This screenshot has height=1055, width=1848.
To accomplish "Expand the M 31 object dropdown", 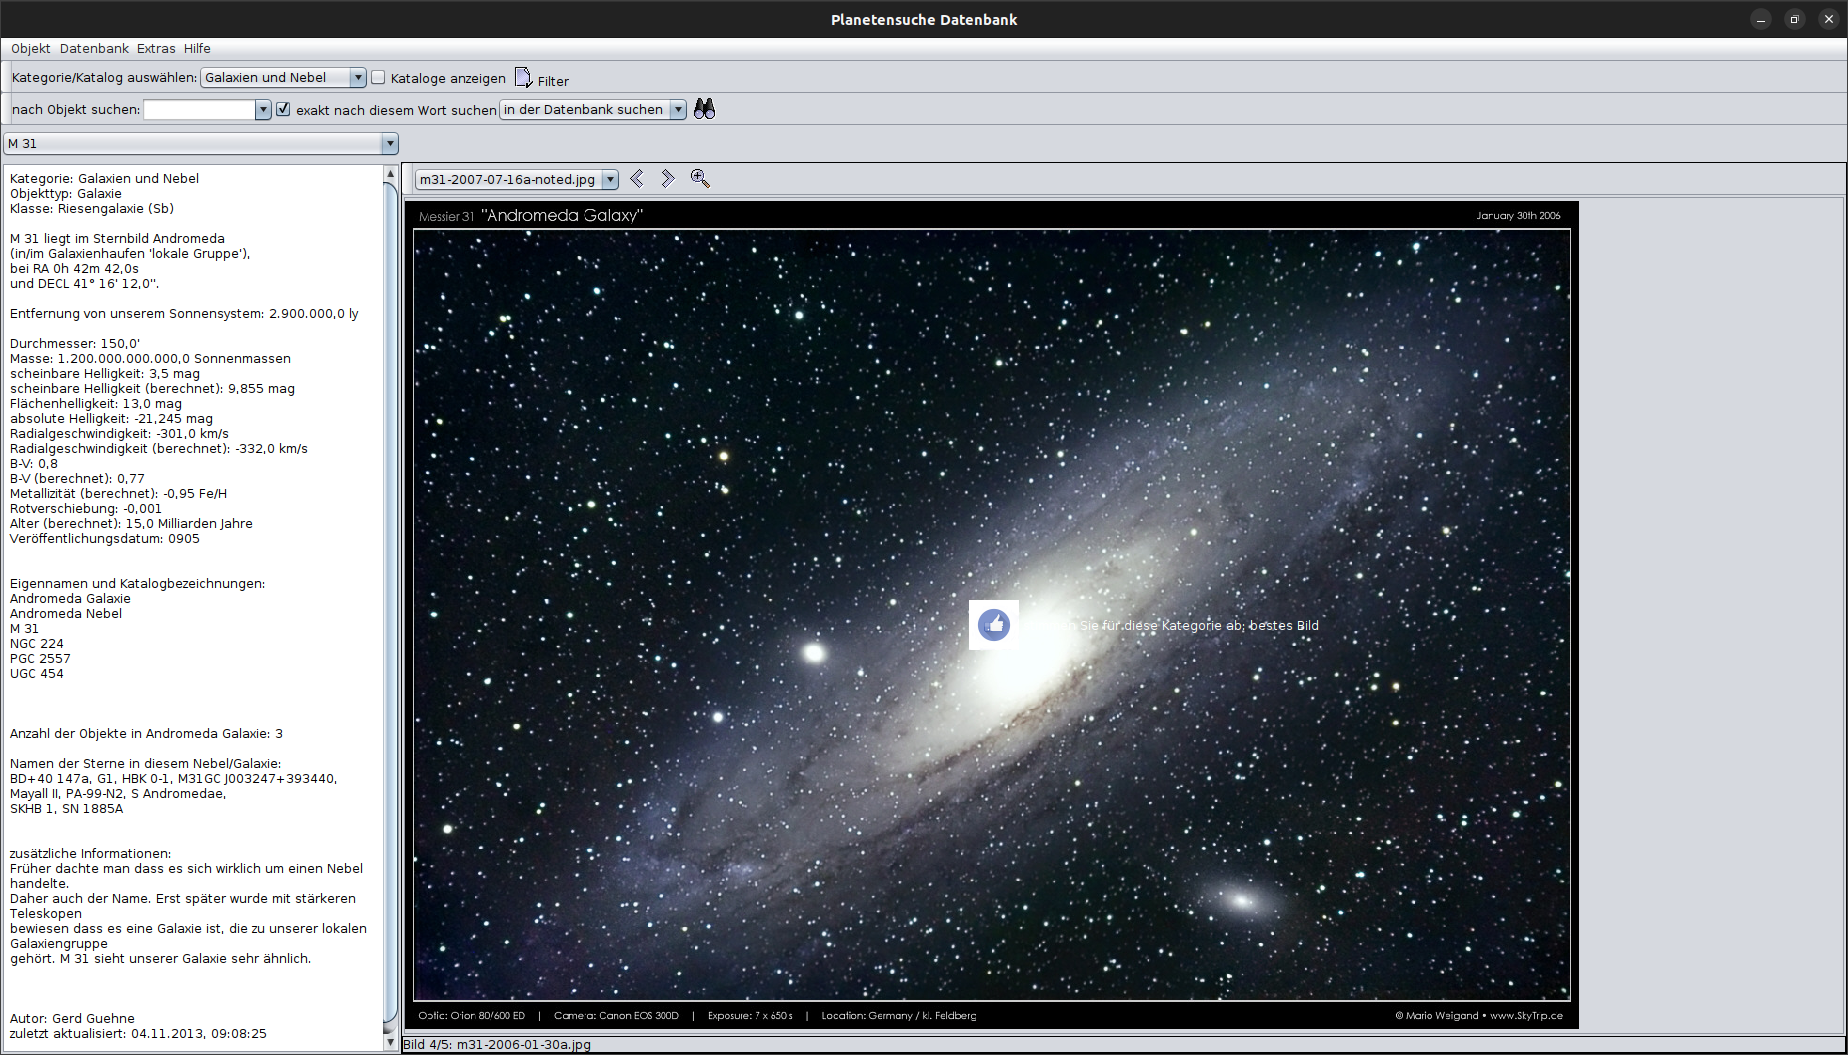I will 390,144.
